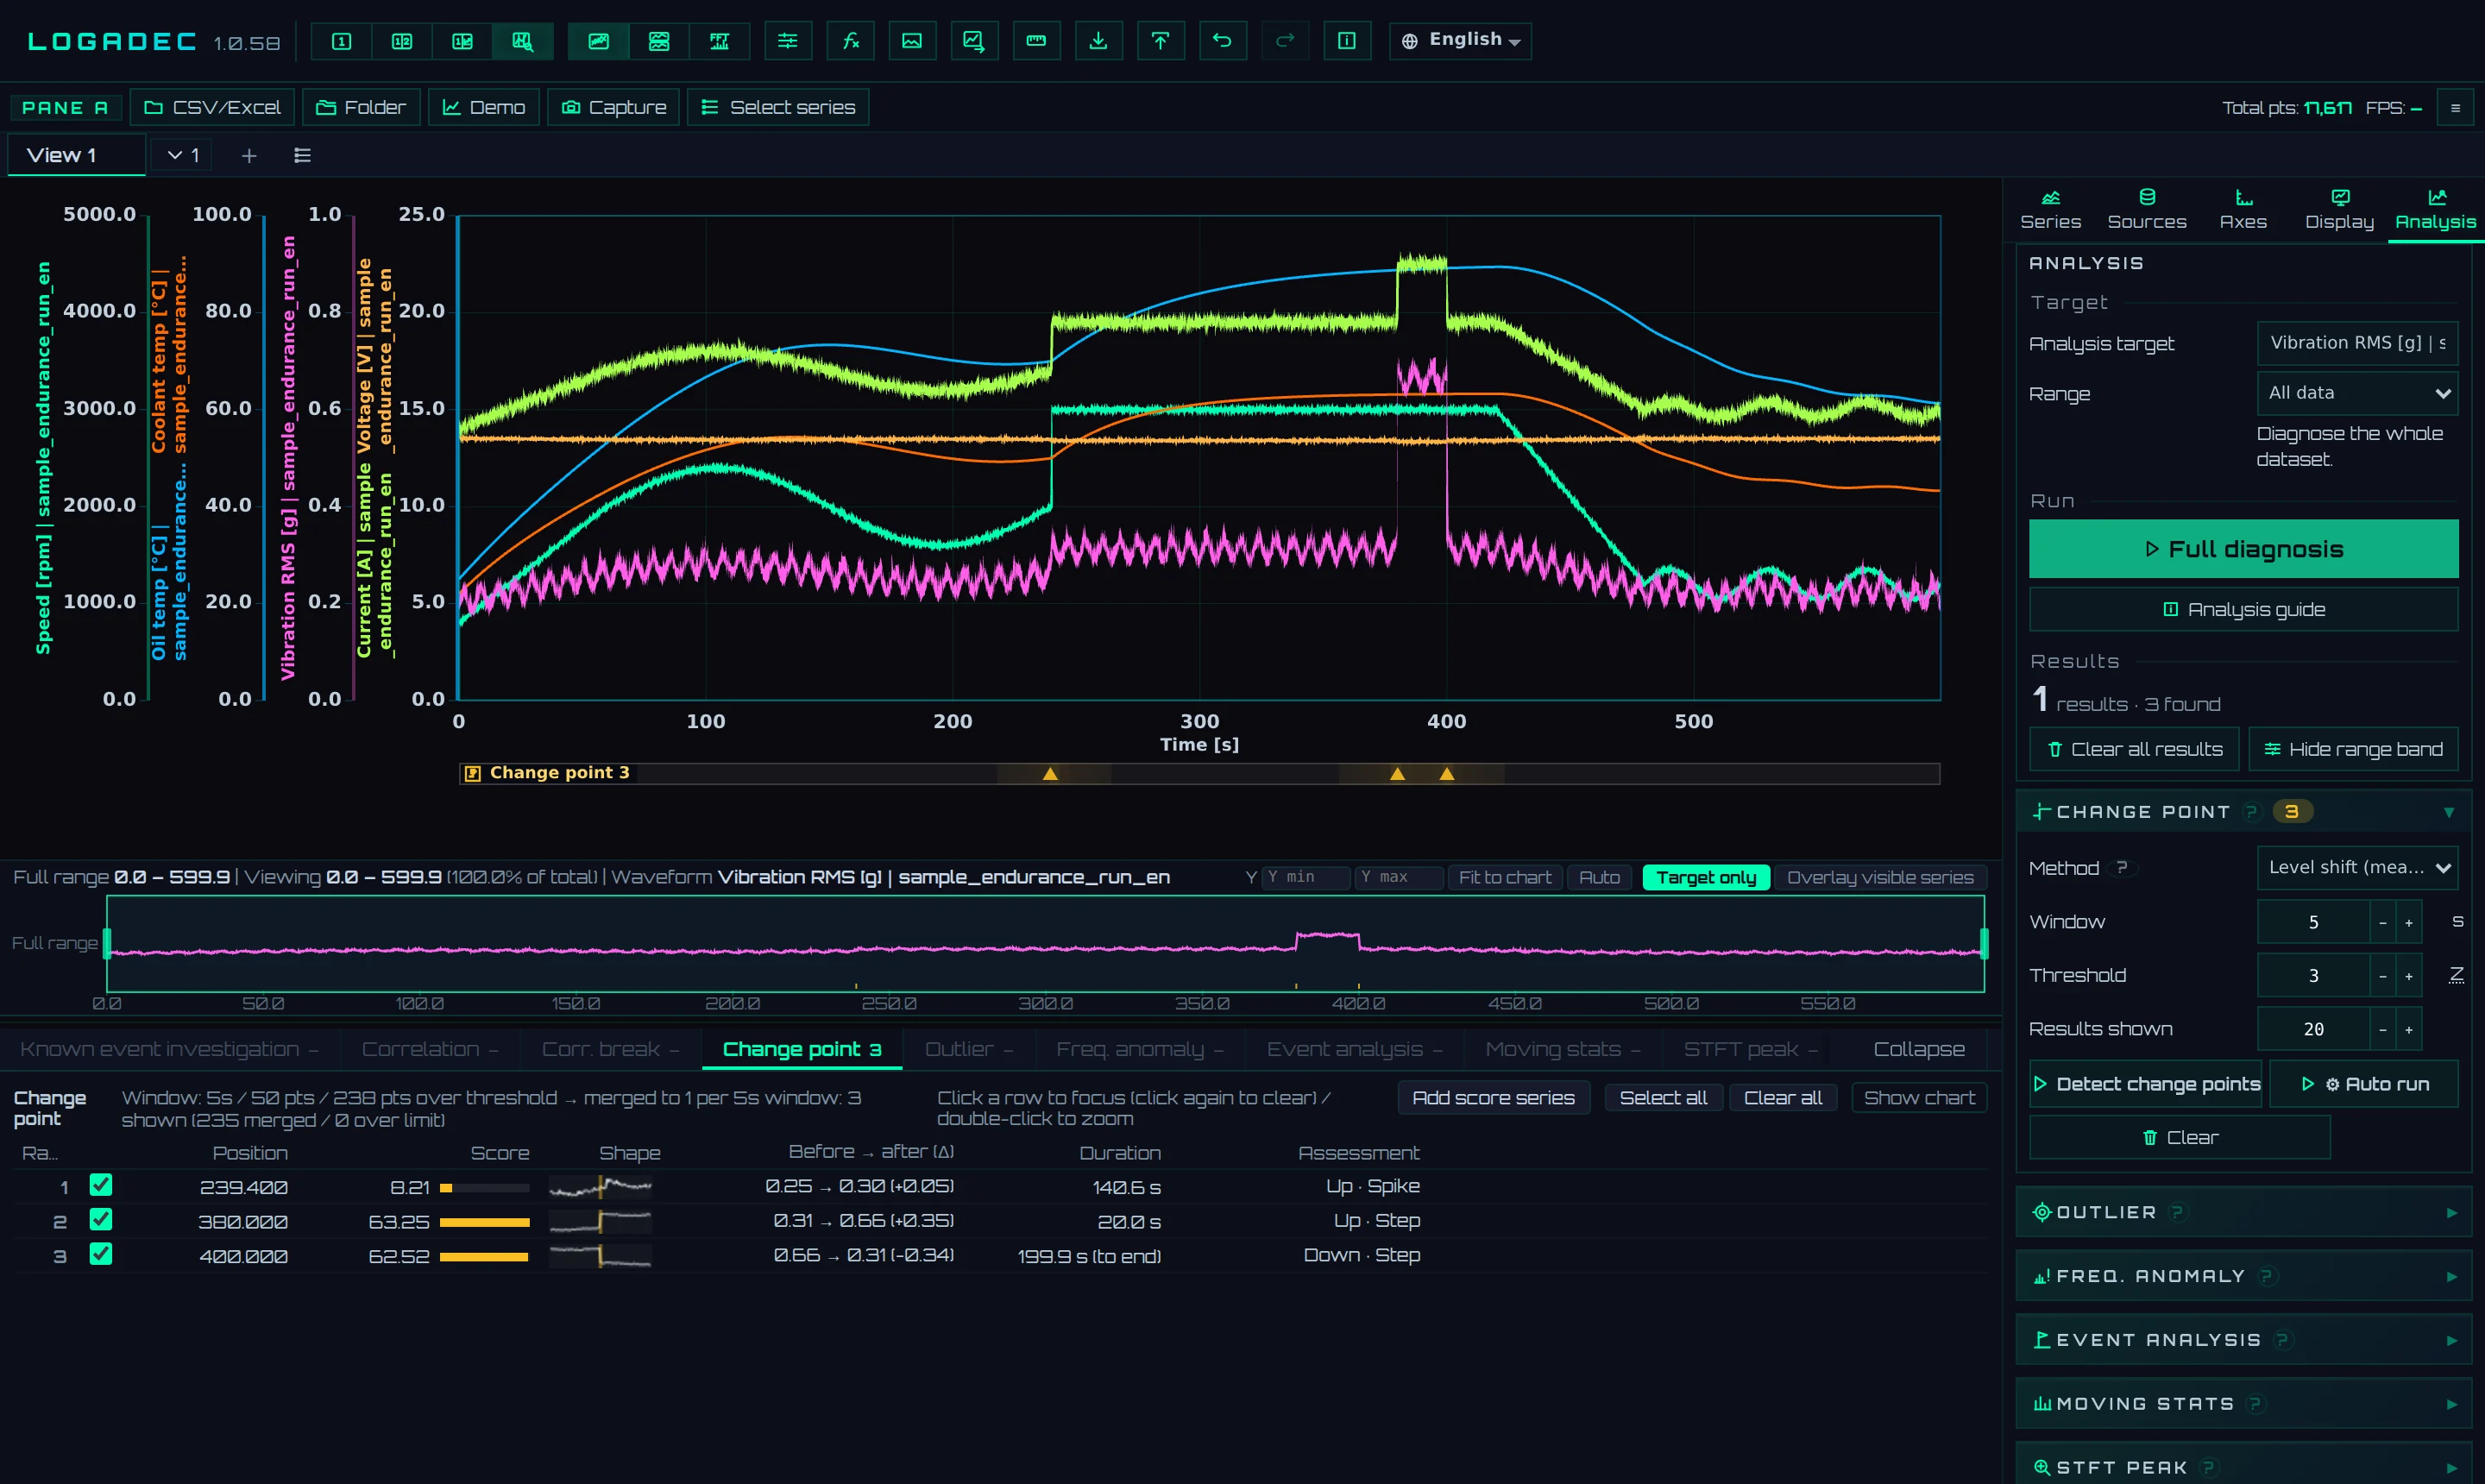Click the save image icon
2485x1484 pixels.
tap(912, 41)
